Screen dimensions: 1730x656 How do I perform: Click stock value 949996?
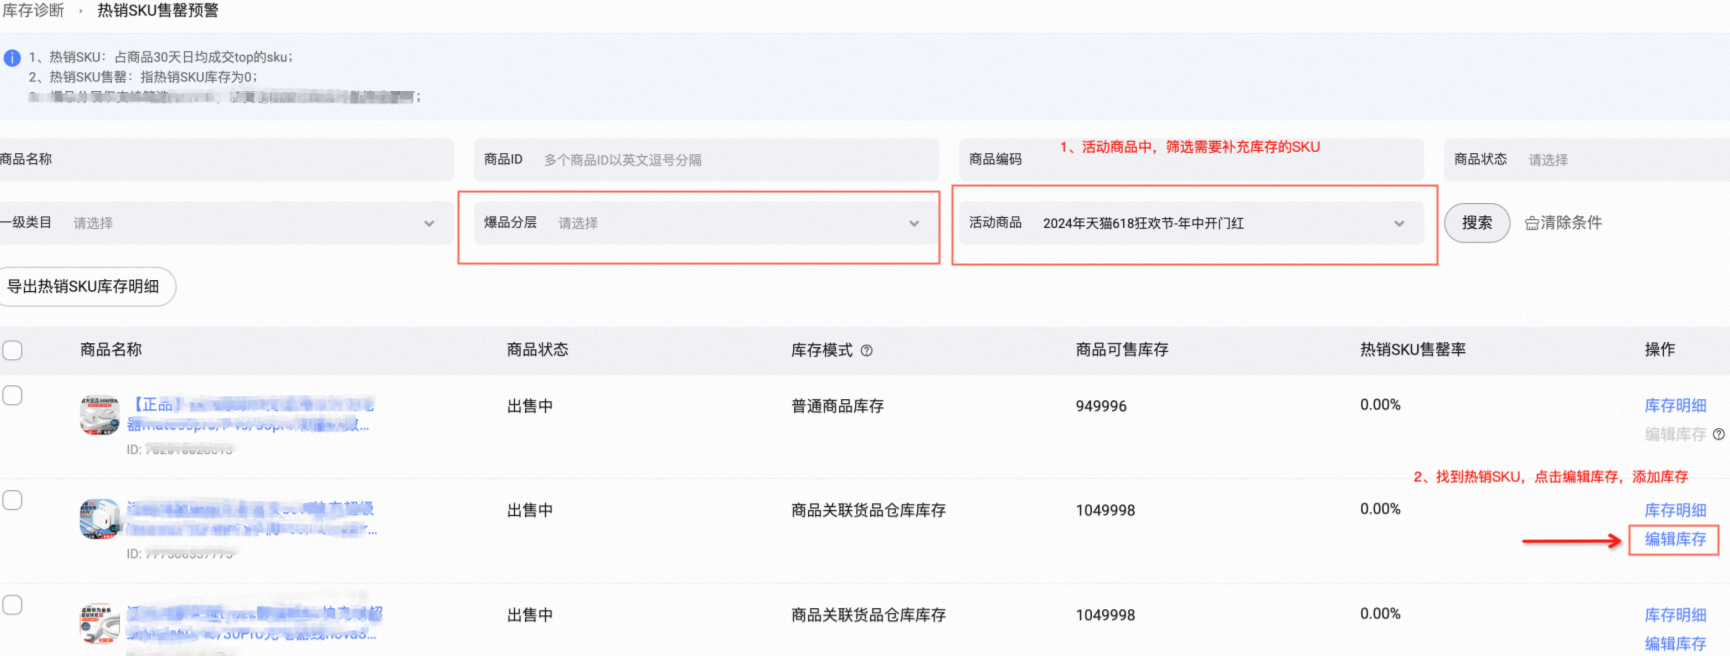(1101, 406)
